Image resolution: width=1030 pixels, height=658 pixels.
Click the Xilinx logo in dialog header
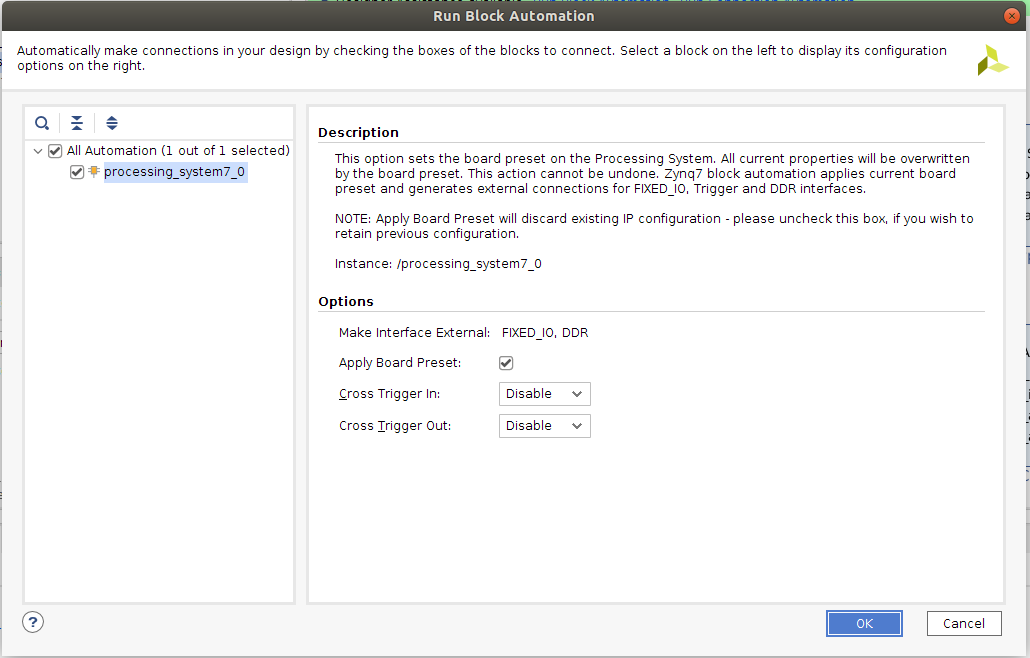point(992,60)
